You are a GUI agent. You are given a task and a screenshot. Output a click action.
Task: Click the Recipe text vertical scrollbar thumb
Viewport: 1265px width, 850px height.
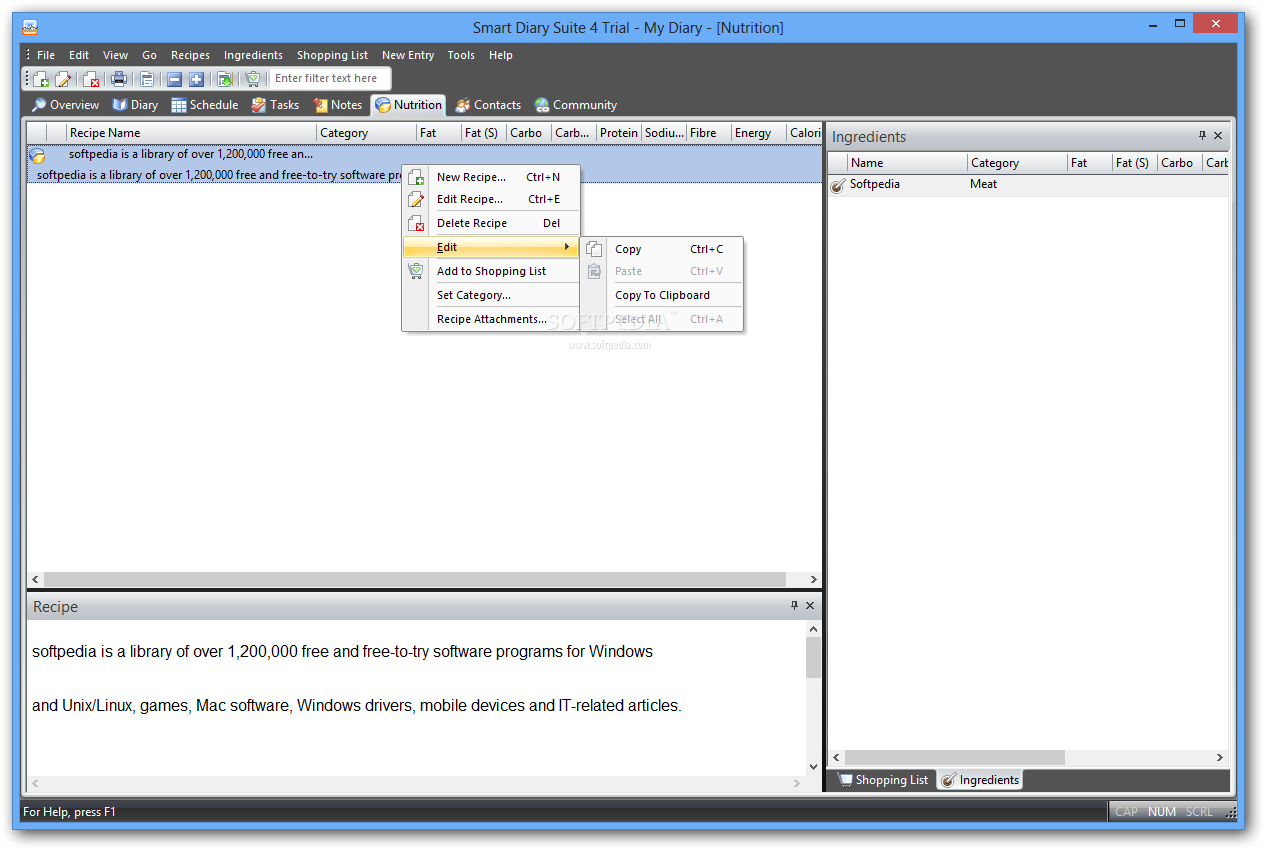click(x=813, y=658)
